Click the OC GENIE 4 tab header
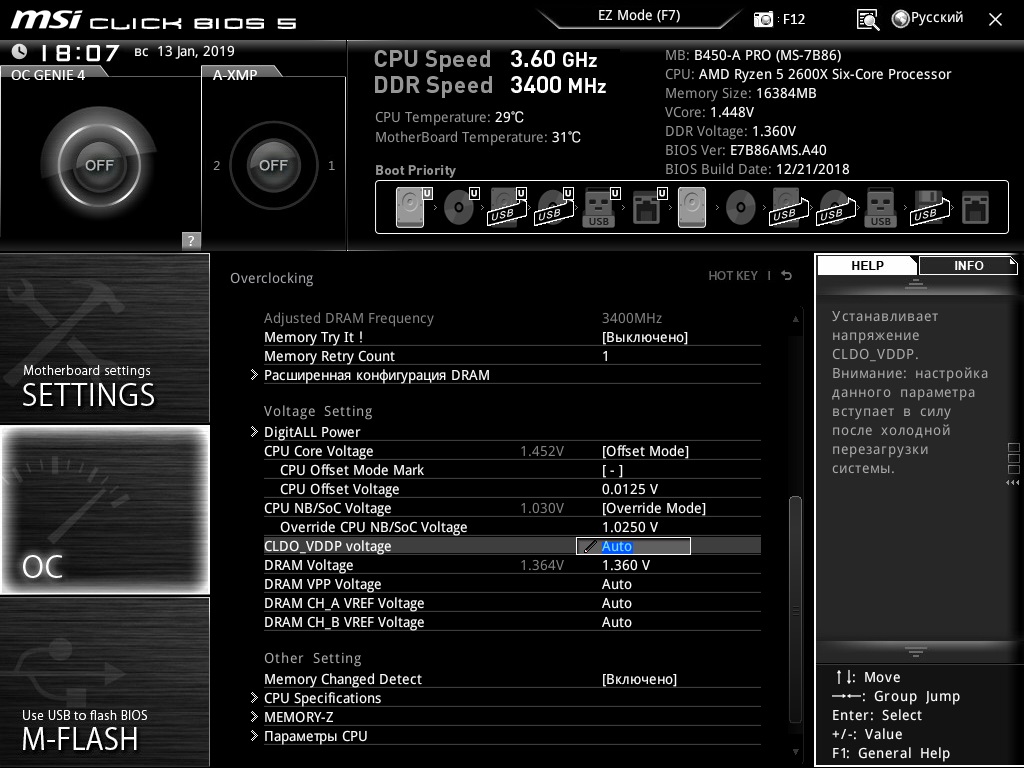1024x768 pixels. pos(48,75)
